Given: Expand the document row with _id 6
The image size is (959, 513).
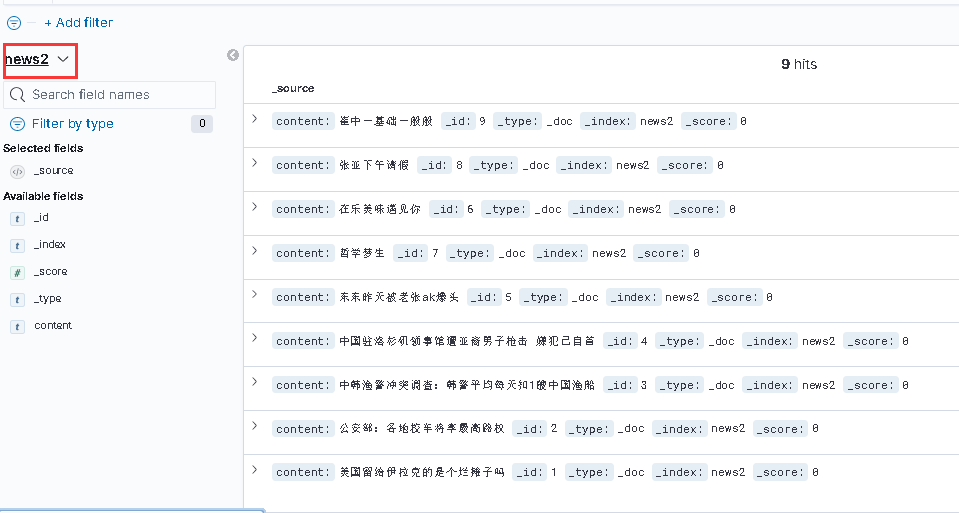Looking at the screenshot, I should tap(255, 207).
